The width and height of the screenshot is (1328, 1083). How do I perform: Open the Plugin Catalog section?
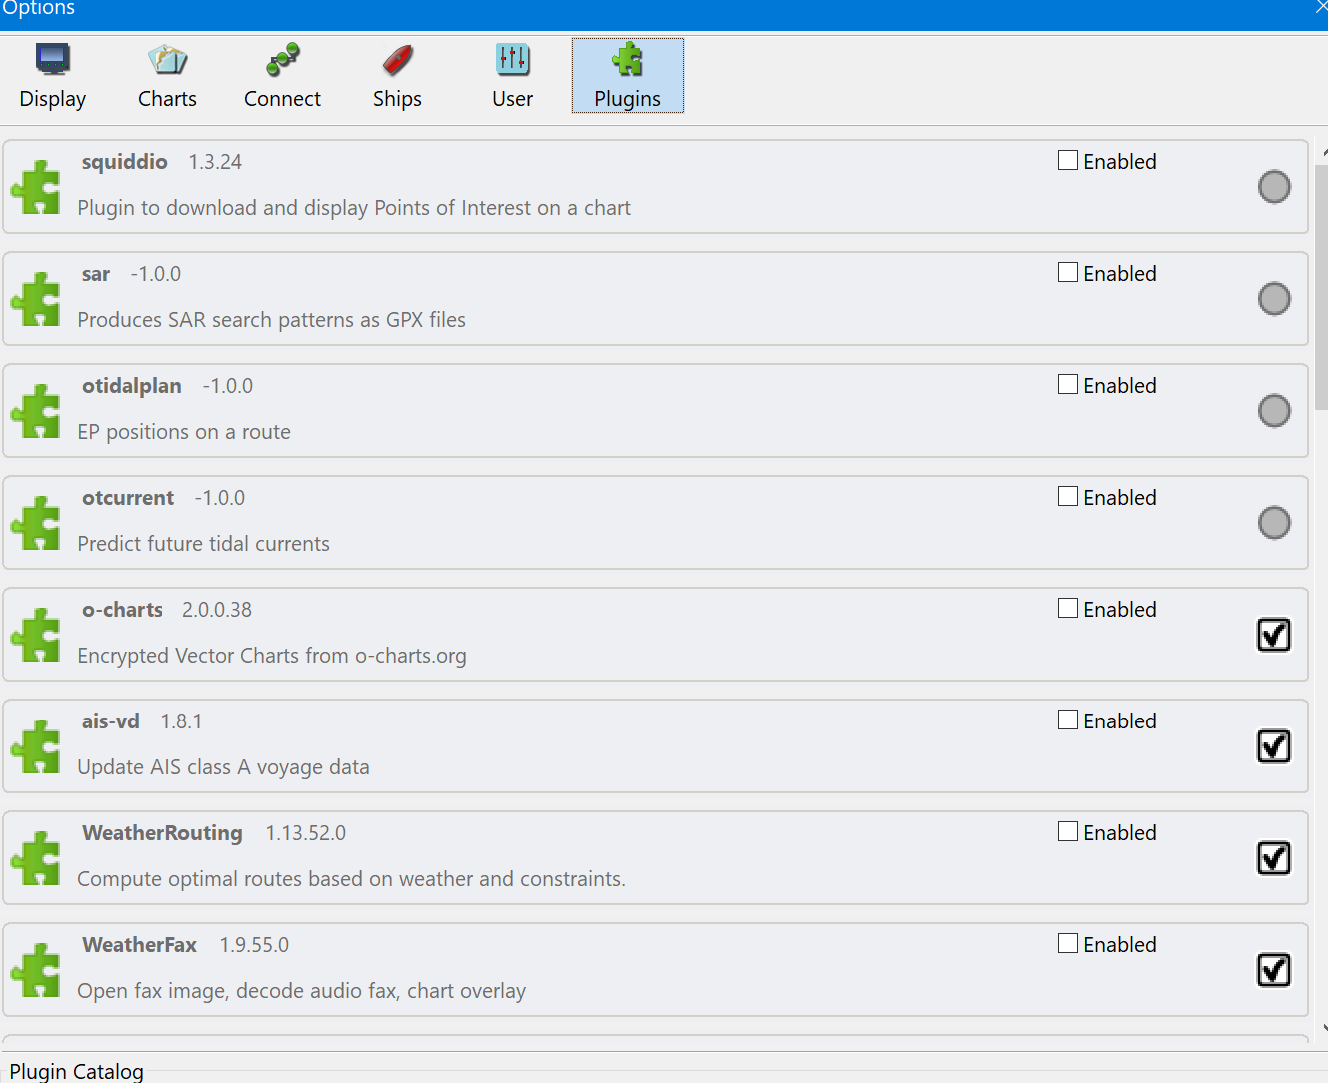[77, 1071]
